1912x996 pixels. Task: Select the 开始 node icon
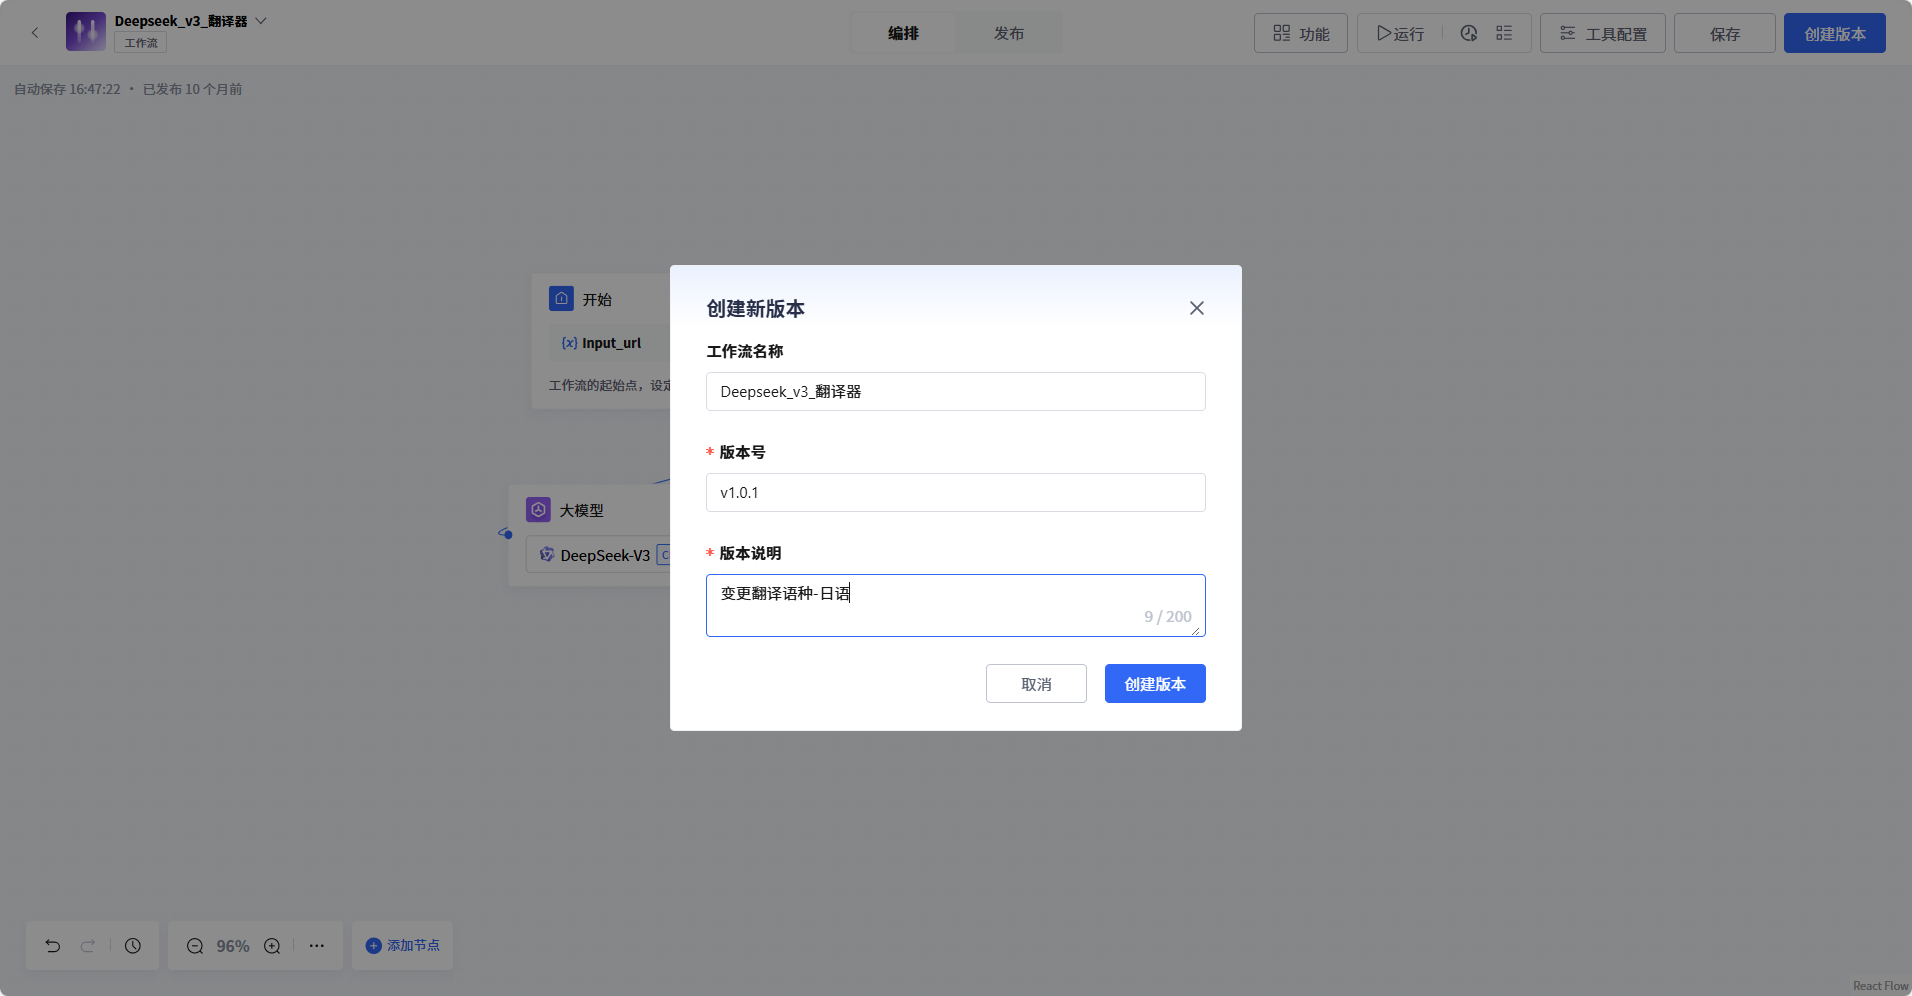click(561, 298)
